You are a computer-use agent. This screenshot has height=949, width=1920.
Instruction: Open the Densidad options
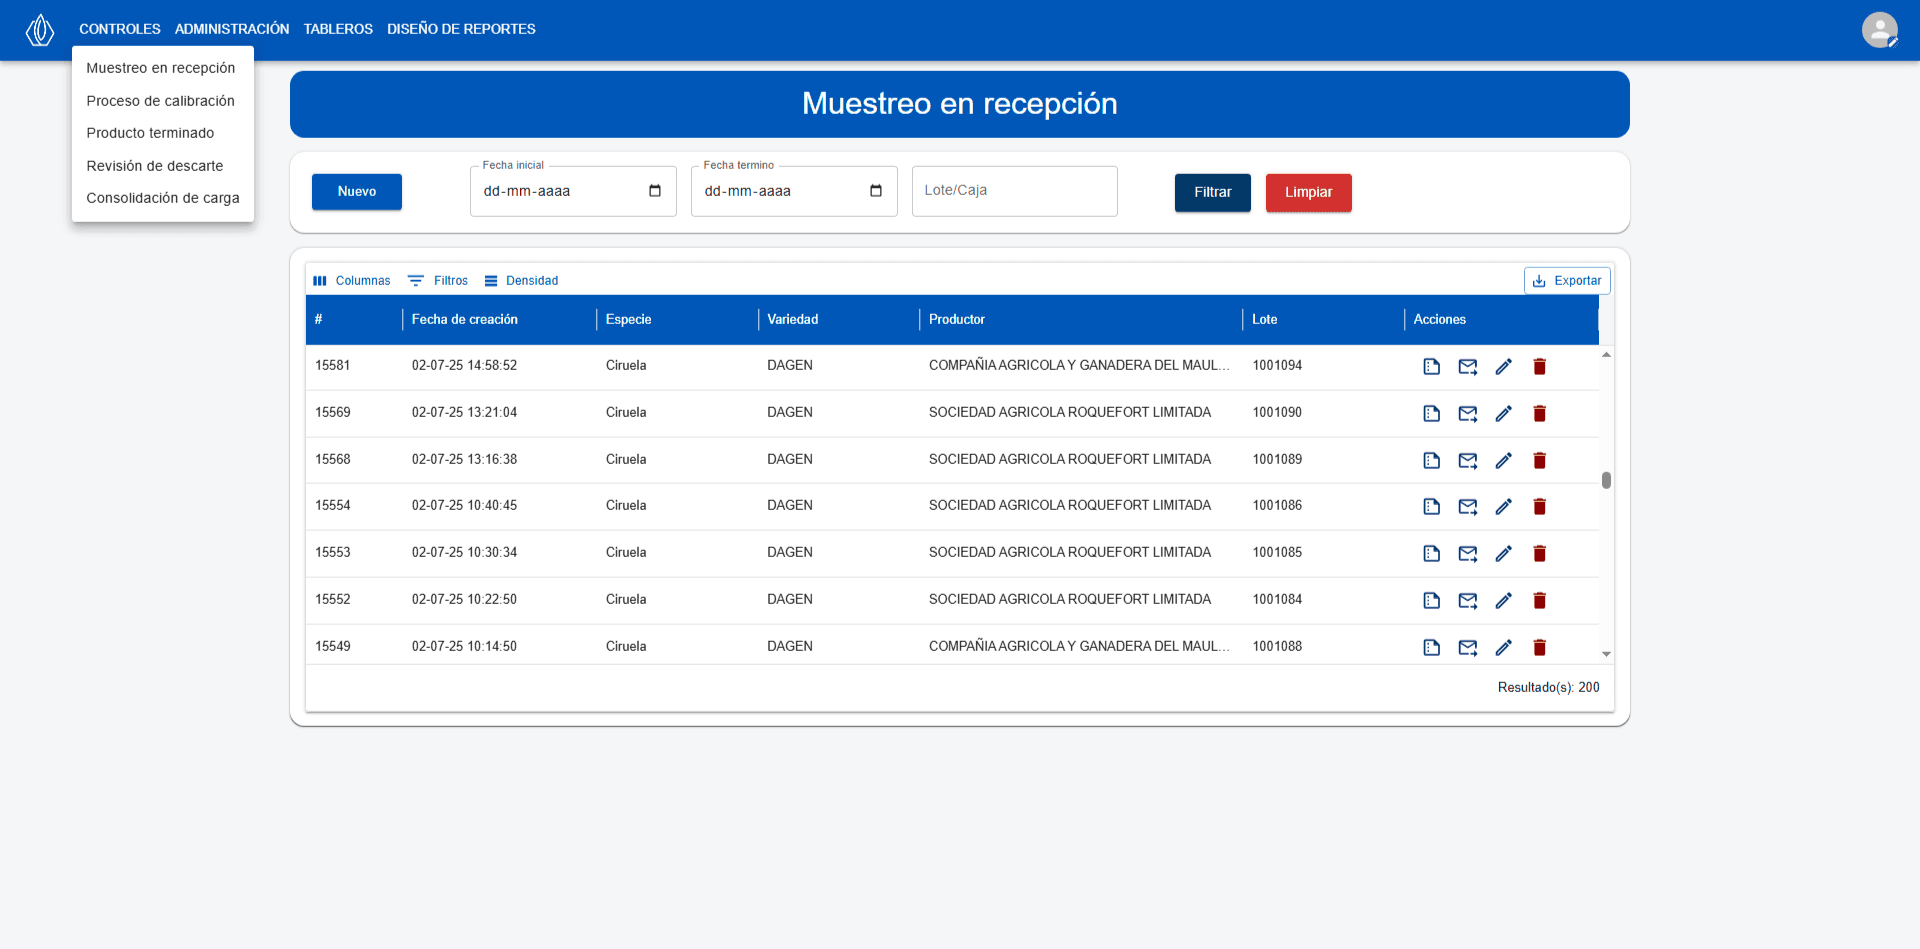(521, 281)
